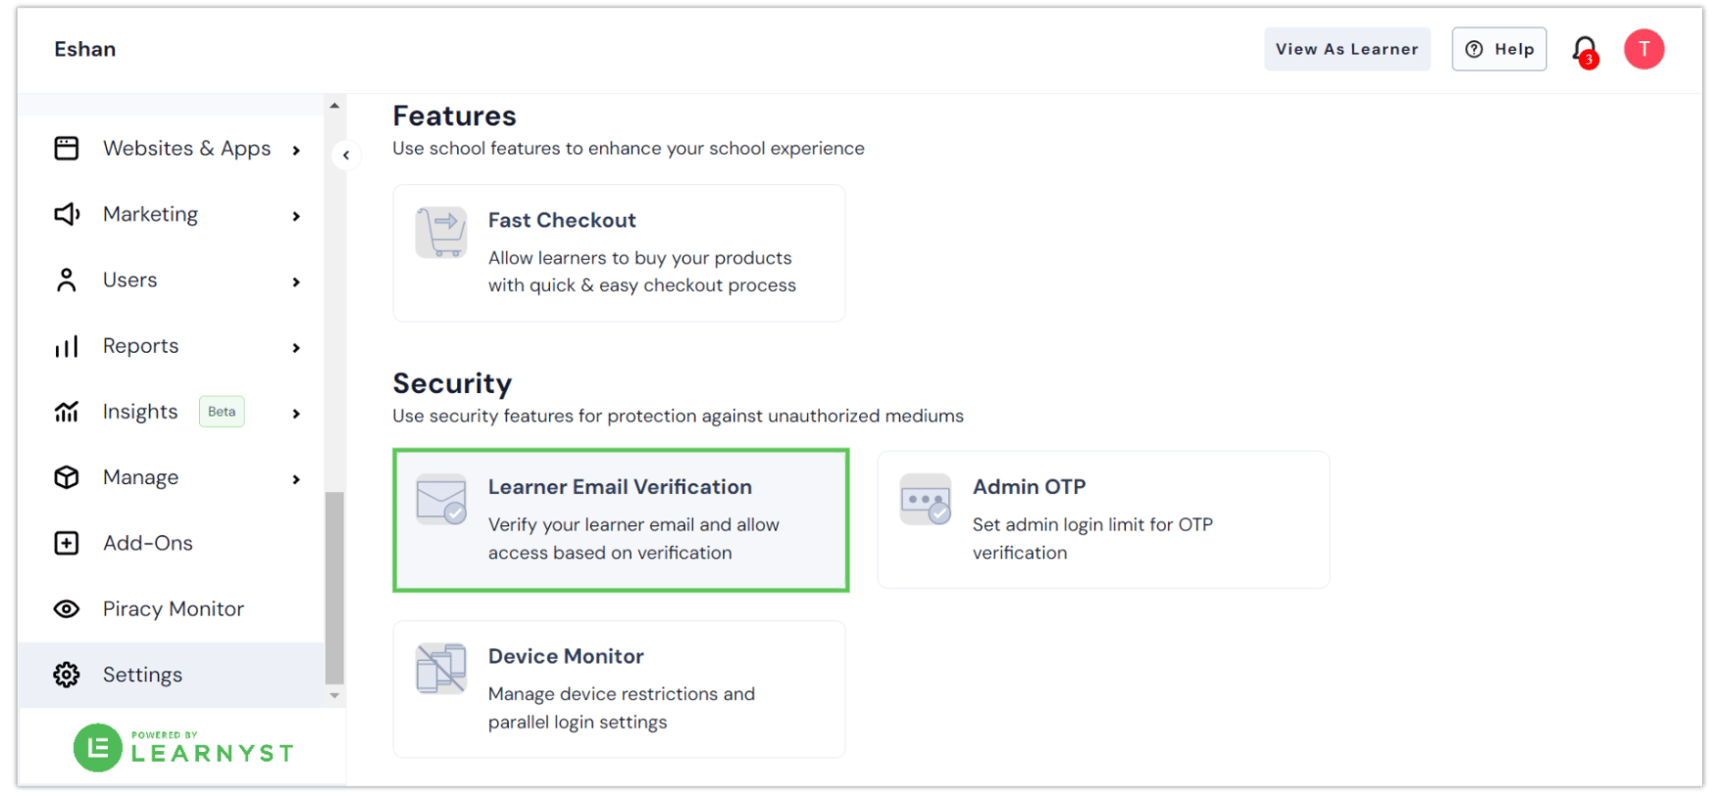Expand the Reports submenu chevron
The height and width of the screenshot is (794, 1720).
tap(296, 347)
